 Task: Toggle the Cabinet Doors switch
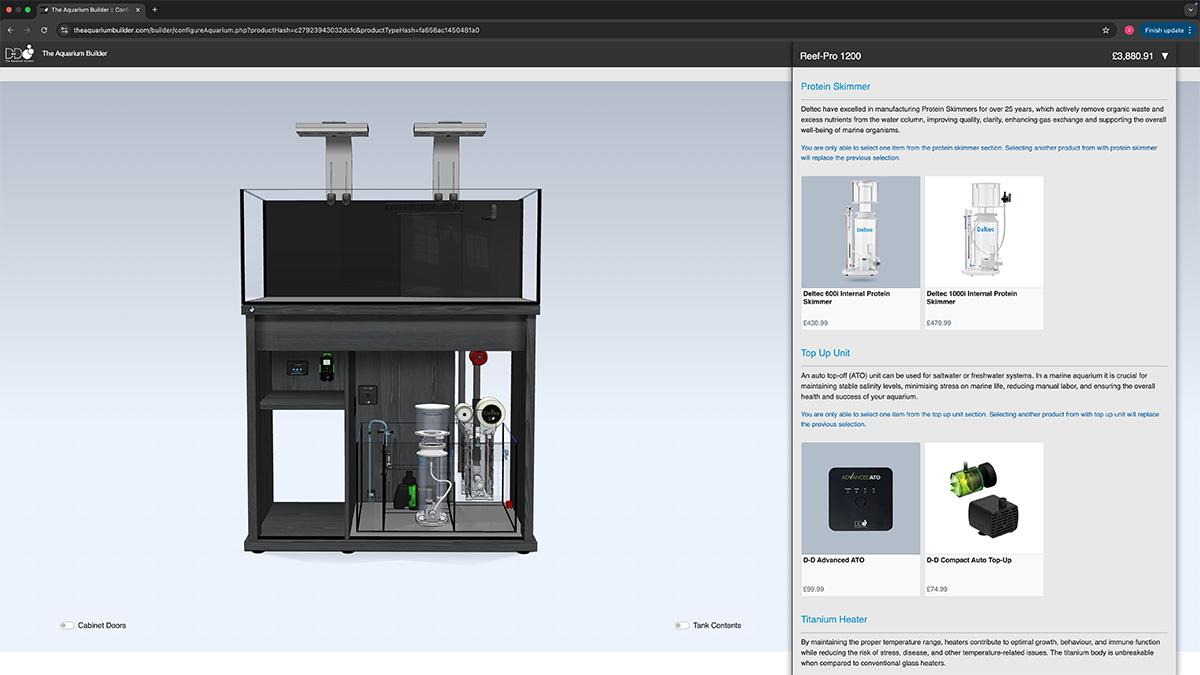point(66,625)
